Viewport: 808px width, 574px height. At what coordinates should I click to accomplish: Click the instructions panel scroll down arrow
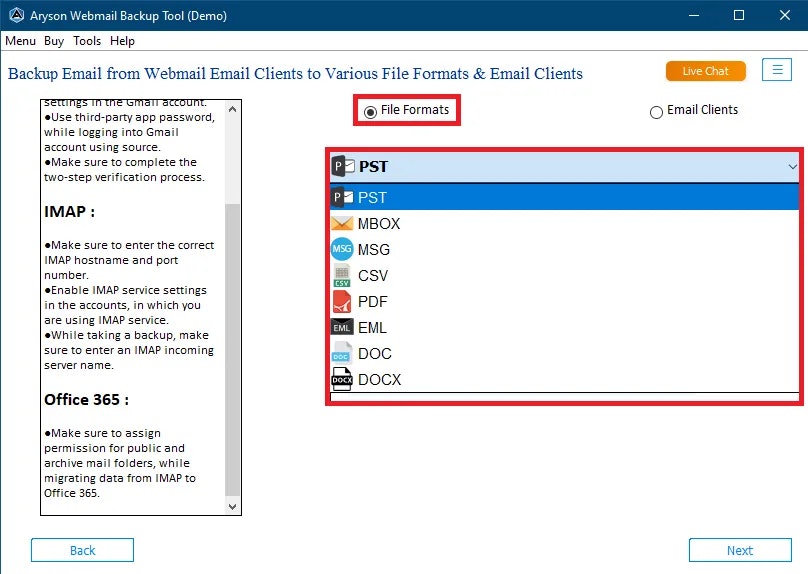[232, 507]
